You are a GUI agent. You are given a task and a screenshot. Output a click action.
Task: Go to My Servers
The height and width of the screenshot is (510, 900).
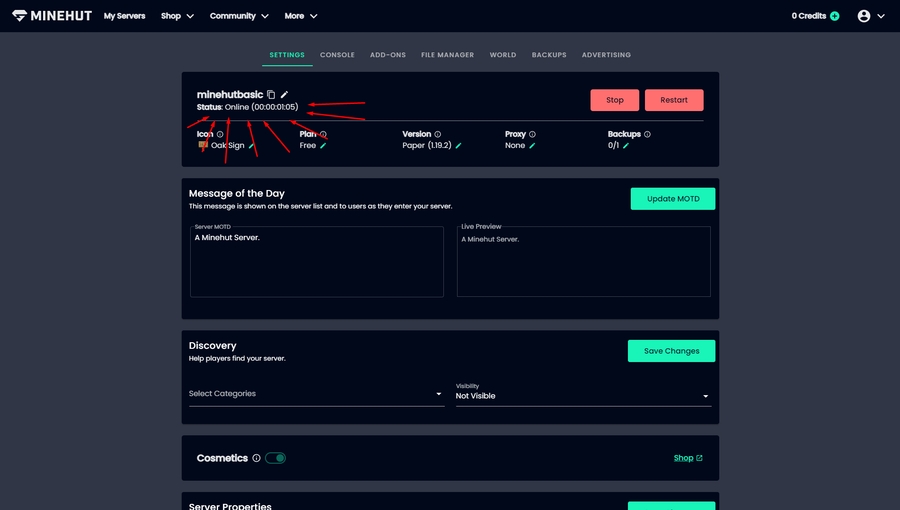(x=125, y=16)
